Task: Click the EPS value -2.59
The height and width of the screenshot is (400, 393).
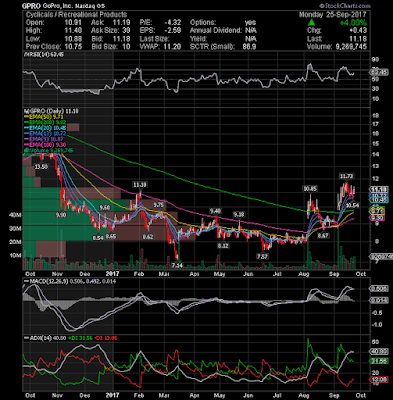Action: coord(172,31)
